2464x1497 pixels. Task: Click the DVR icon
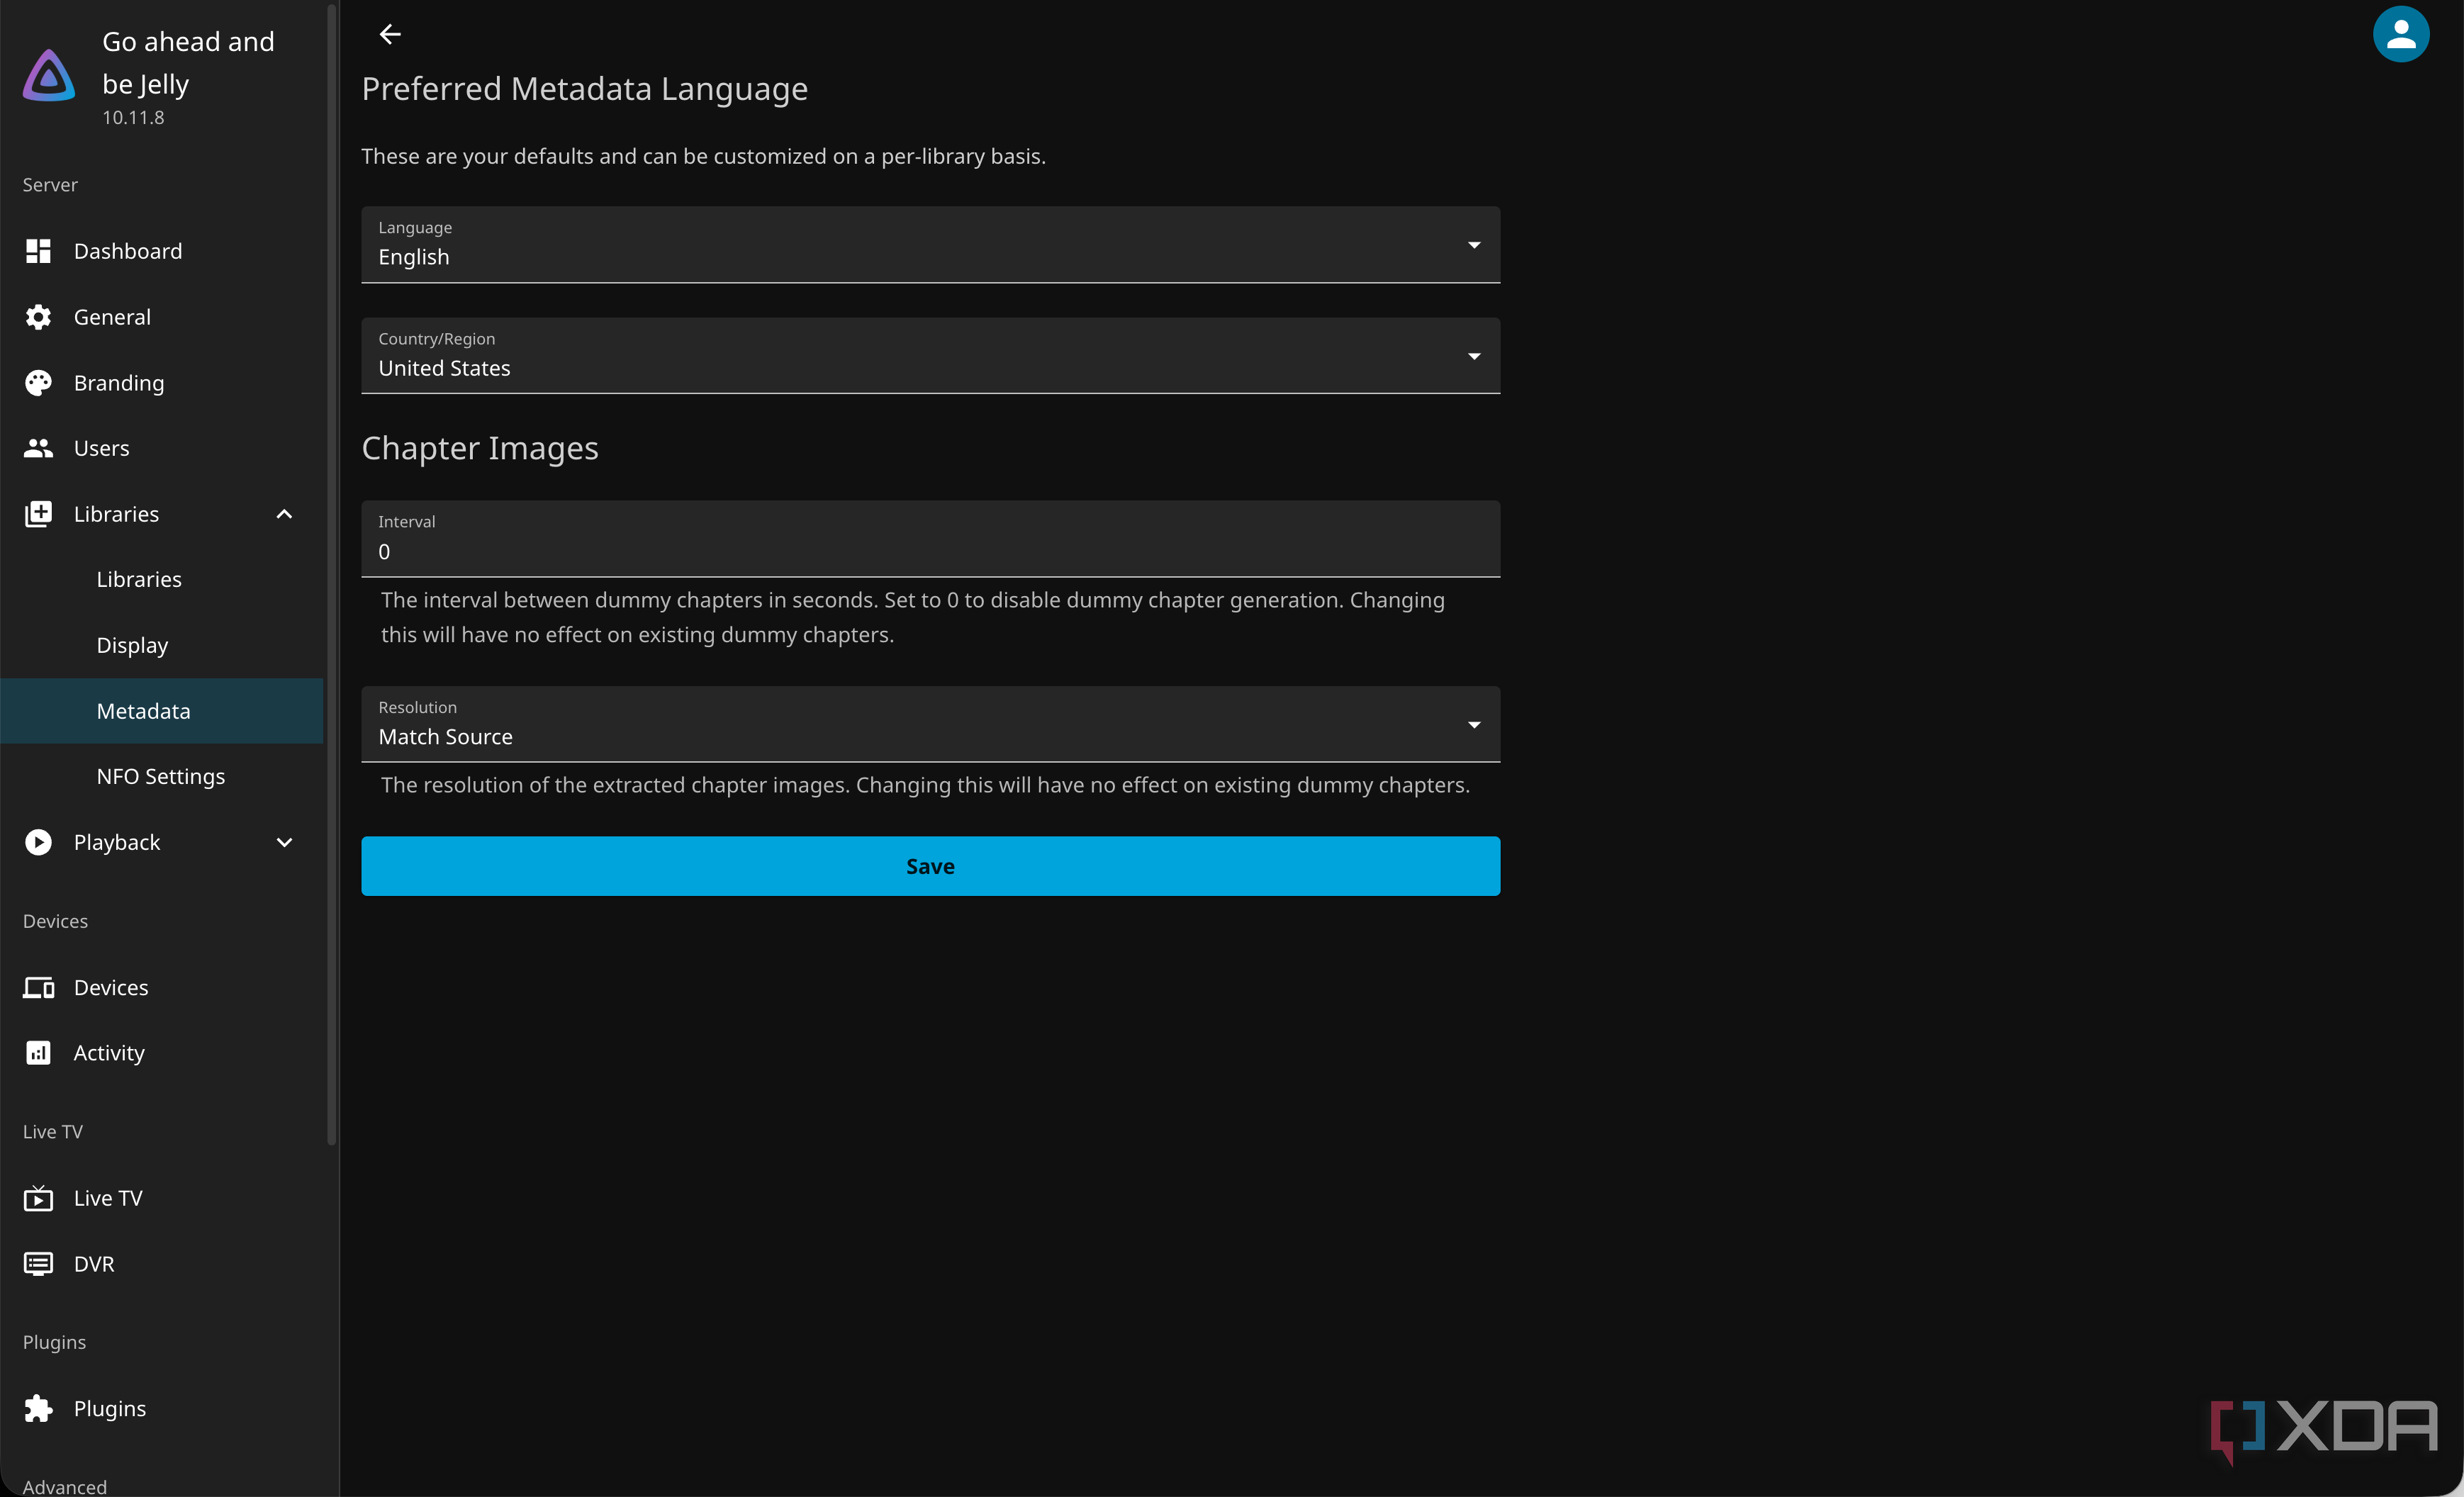[38, 1264]
